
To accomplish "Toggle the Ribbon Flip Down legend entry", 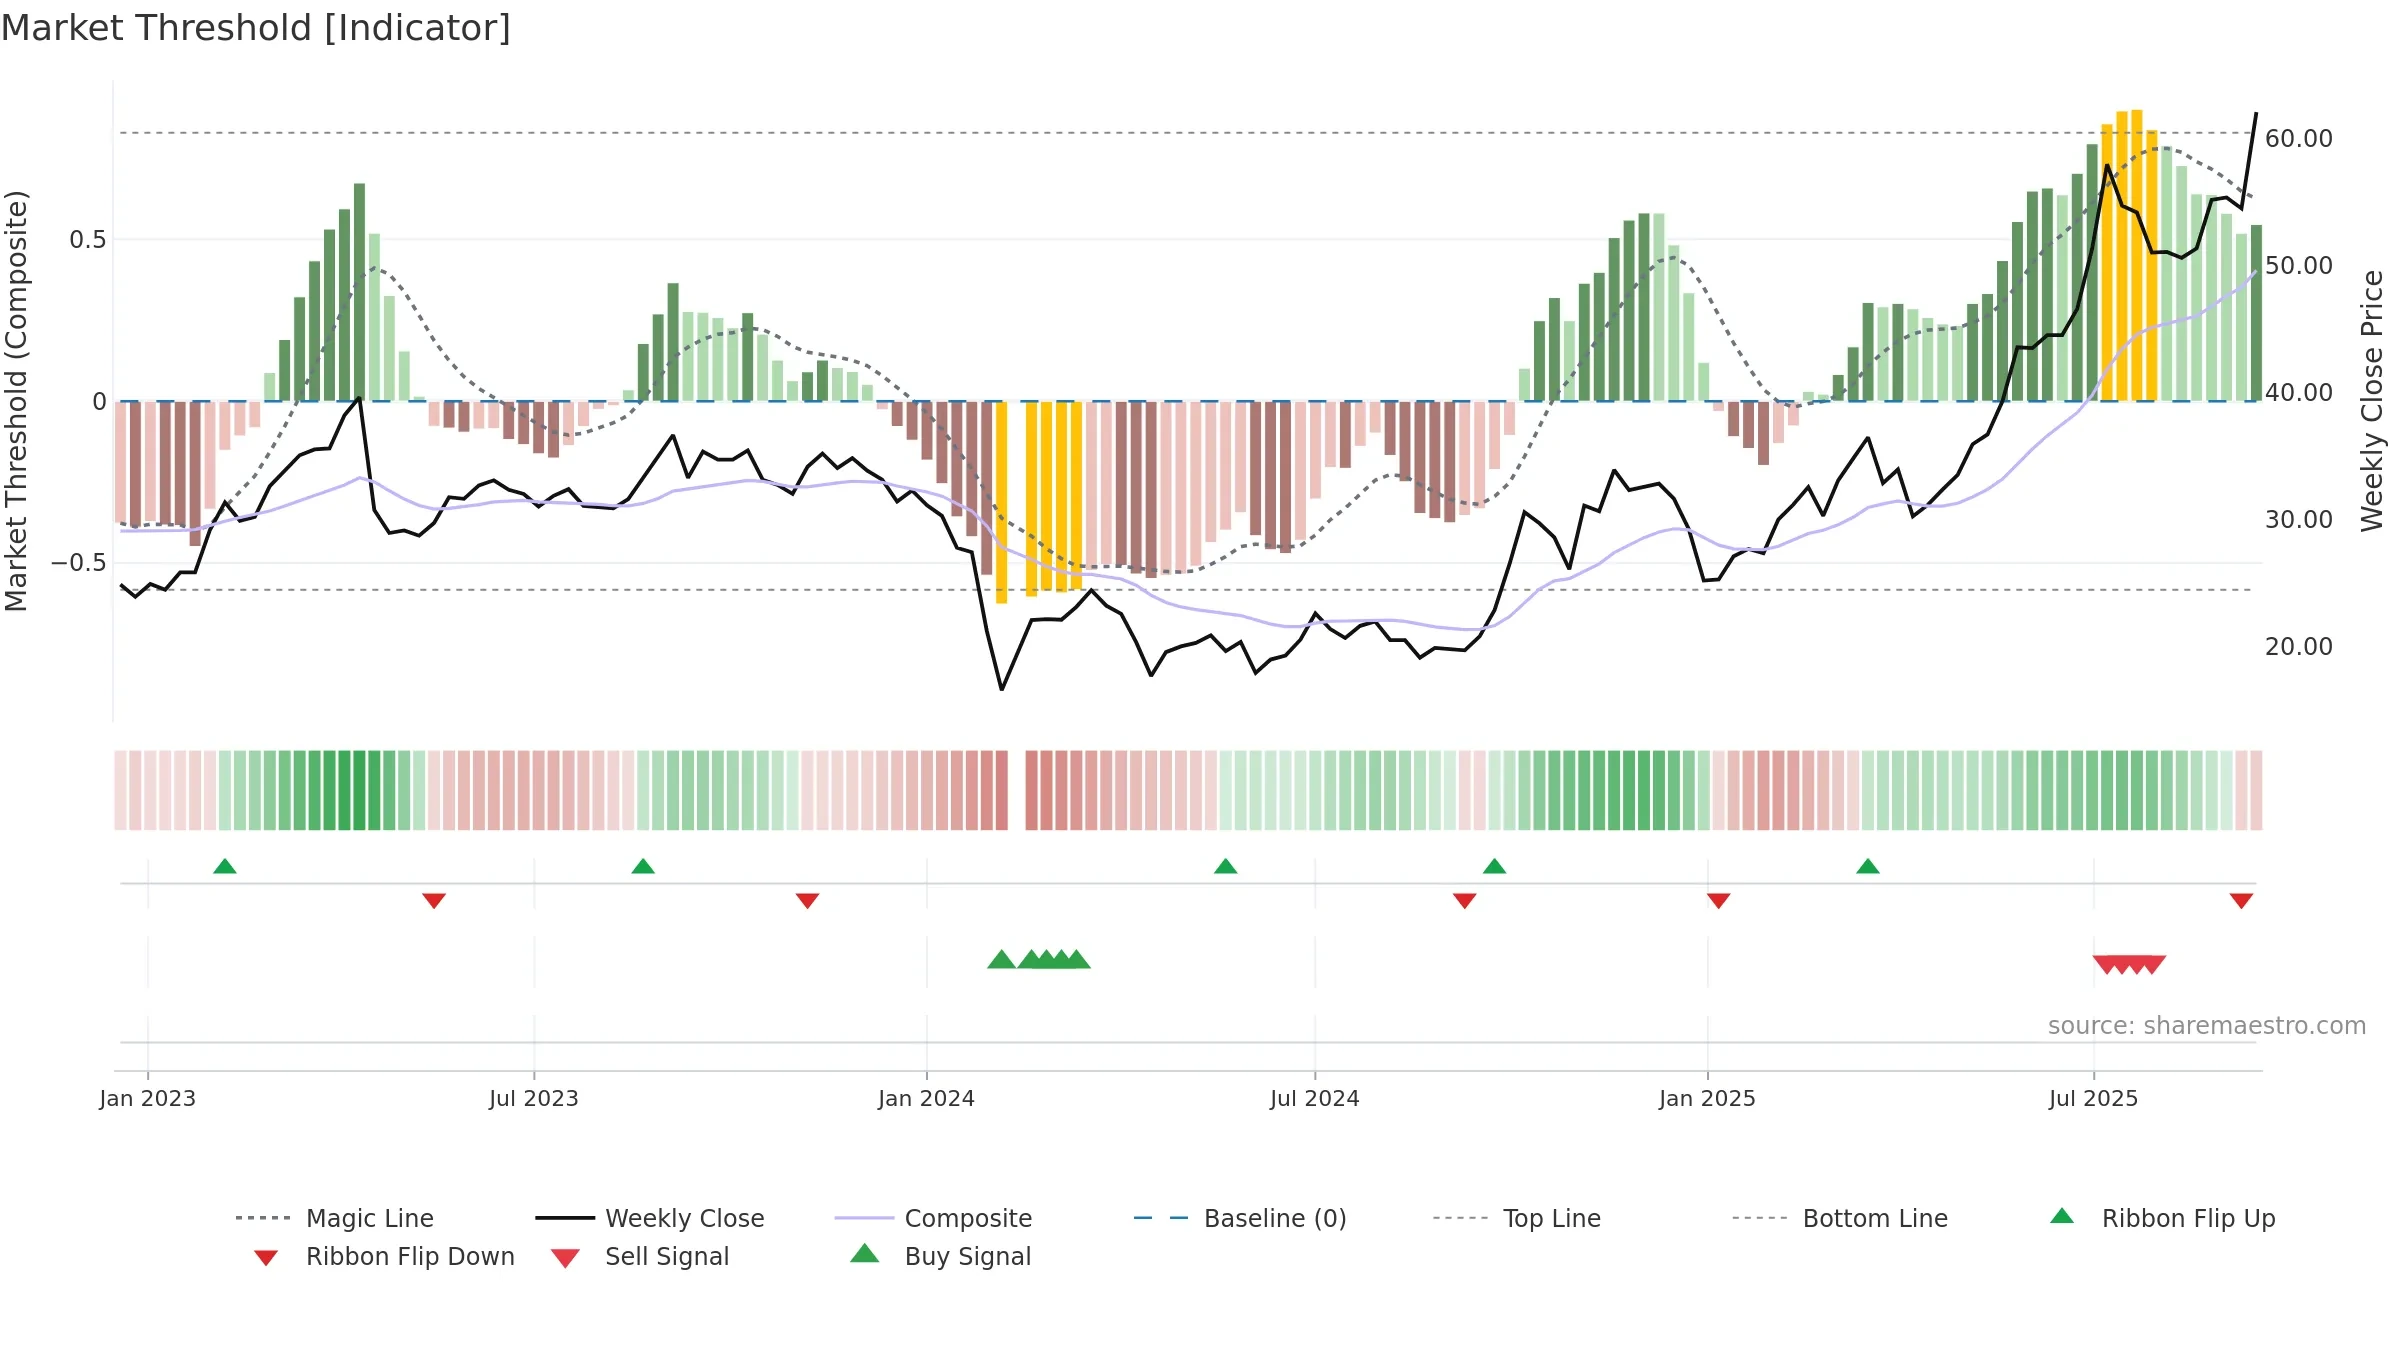I will [x=384, y=1256].
